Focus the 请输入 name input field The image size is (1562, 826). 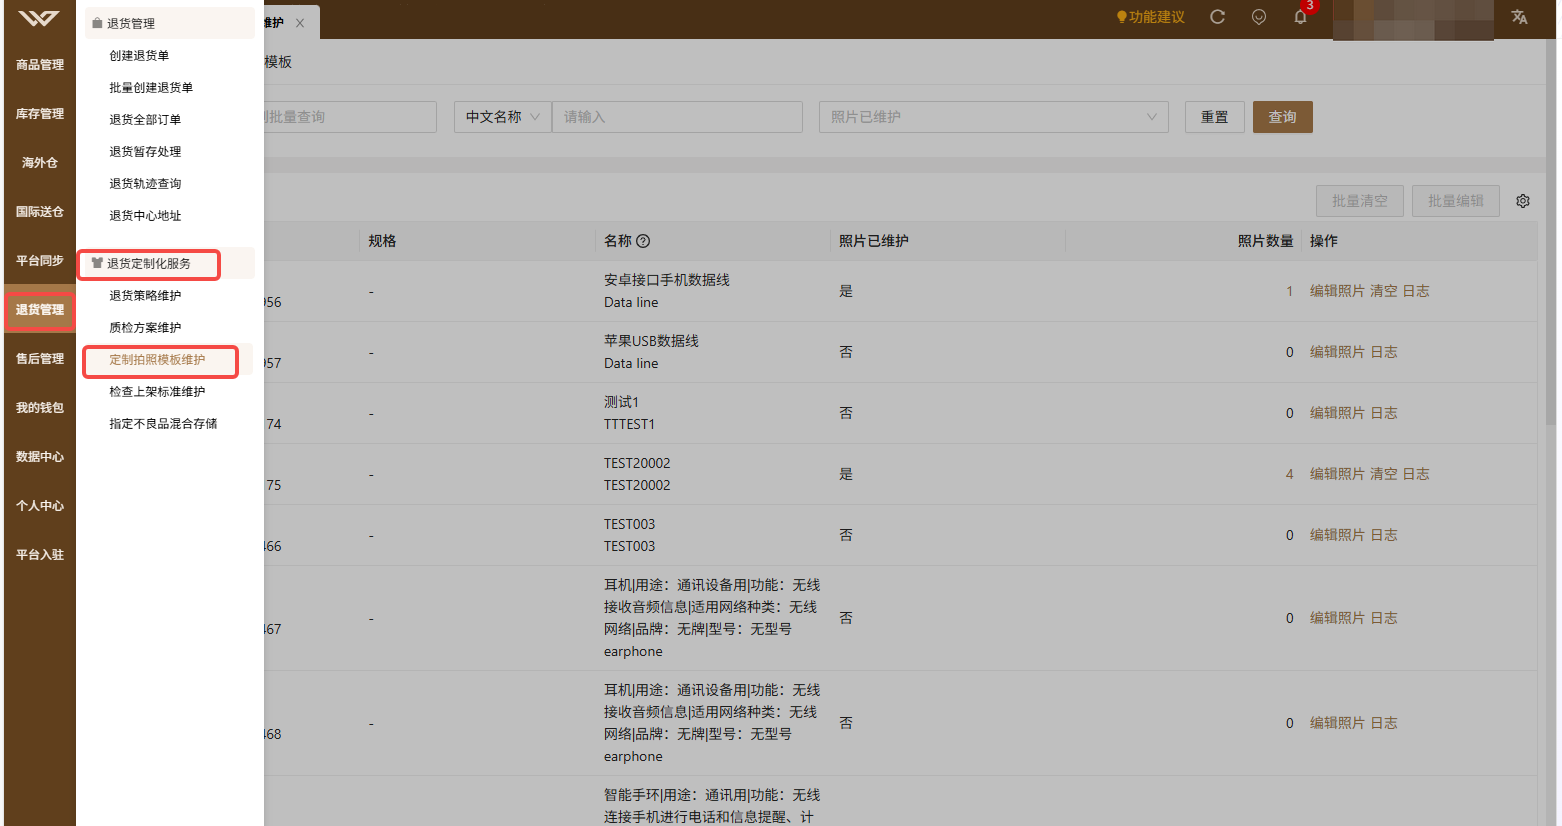click(x=677, y=117)
